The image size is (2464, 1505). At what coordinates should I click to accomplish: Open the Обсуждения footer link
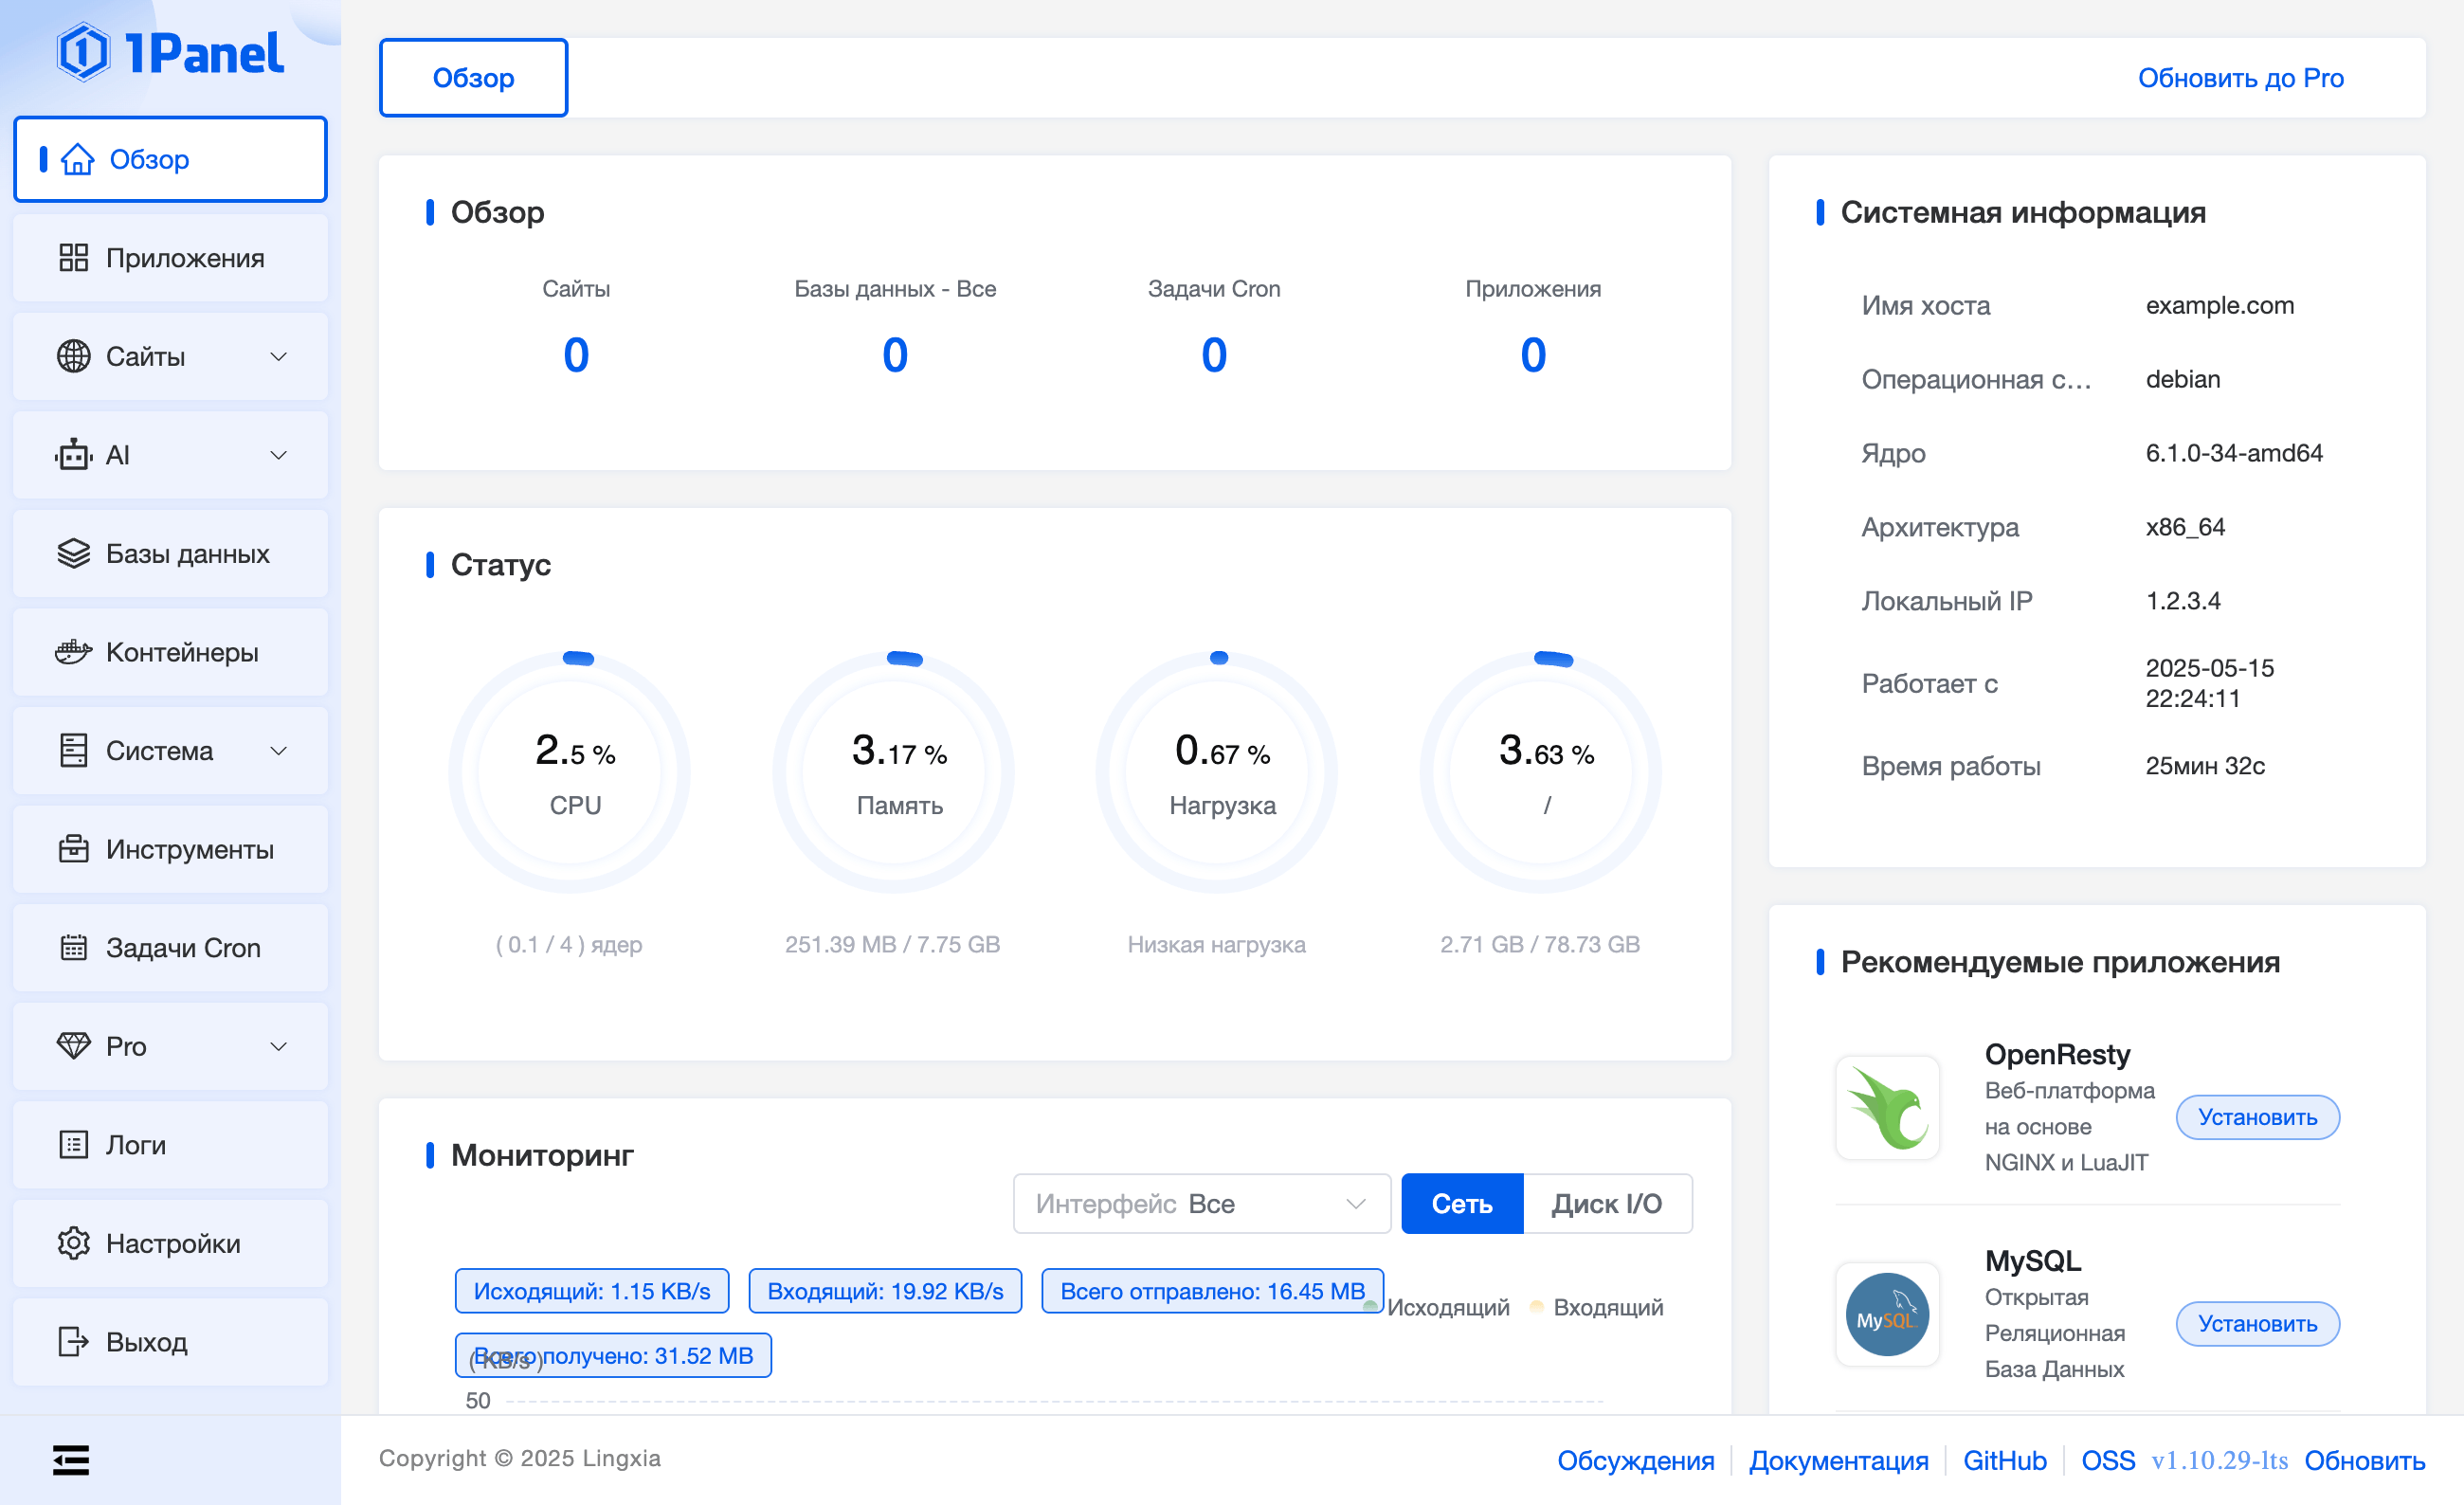point(1635,1460)
